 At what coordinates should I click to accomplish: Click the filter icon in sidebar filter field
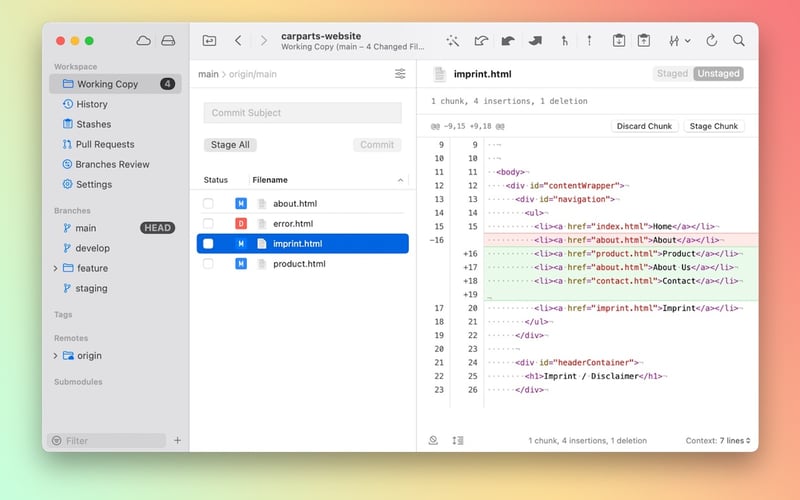point(57,441)
